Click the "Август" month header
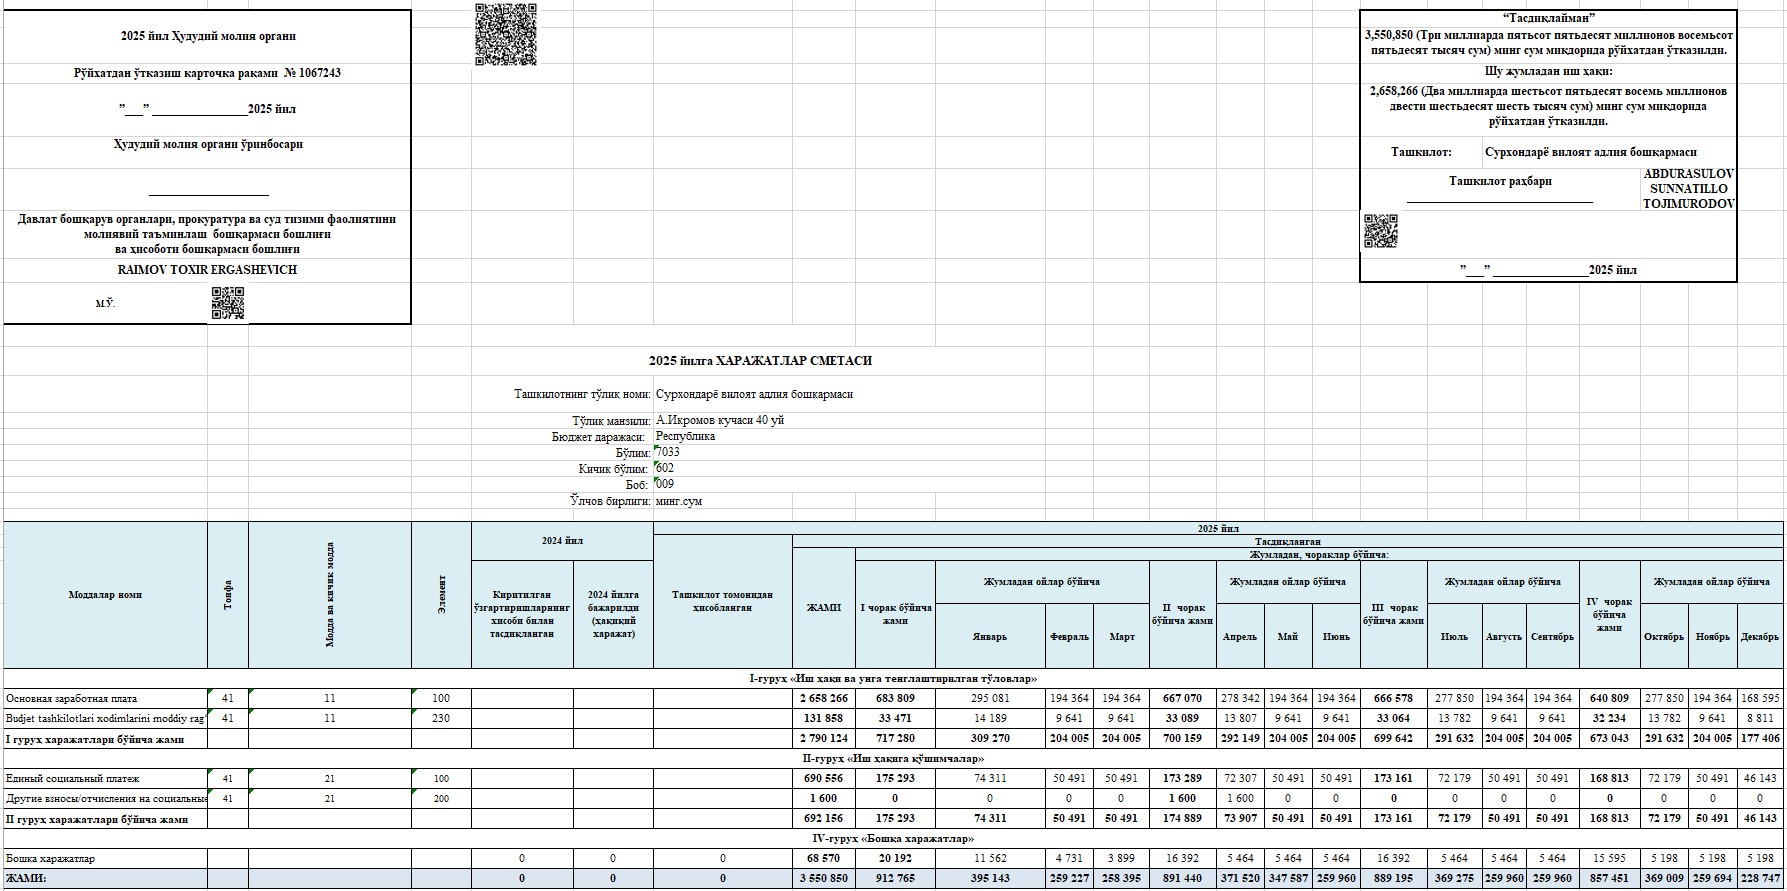 [x=1504, y=637]
